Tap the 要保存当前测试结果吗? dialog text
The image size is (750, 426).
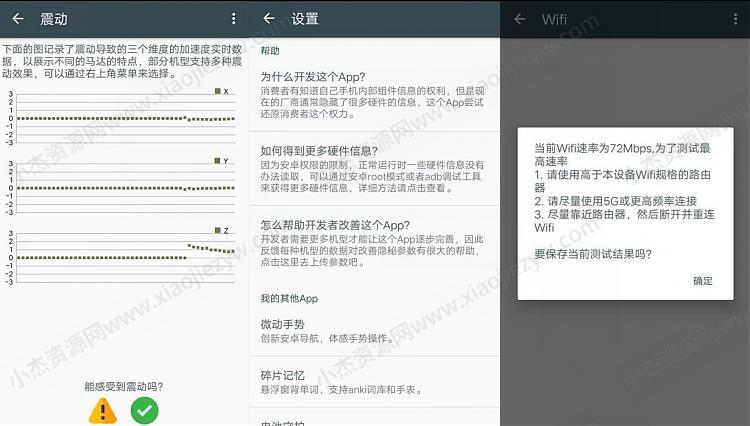[593, 254]
